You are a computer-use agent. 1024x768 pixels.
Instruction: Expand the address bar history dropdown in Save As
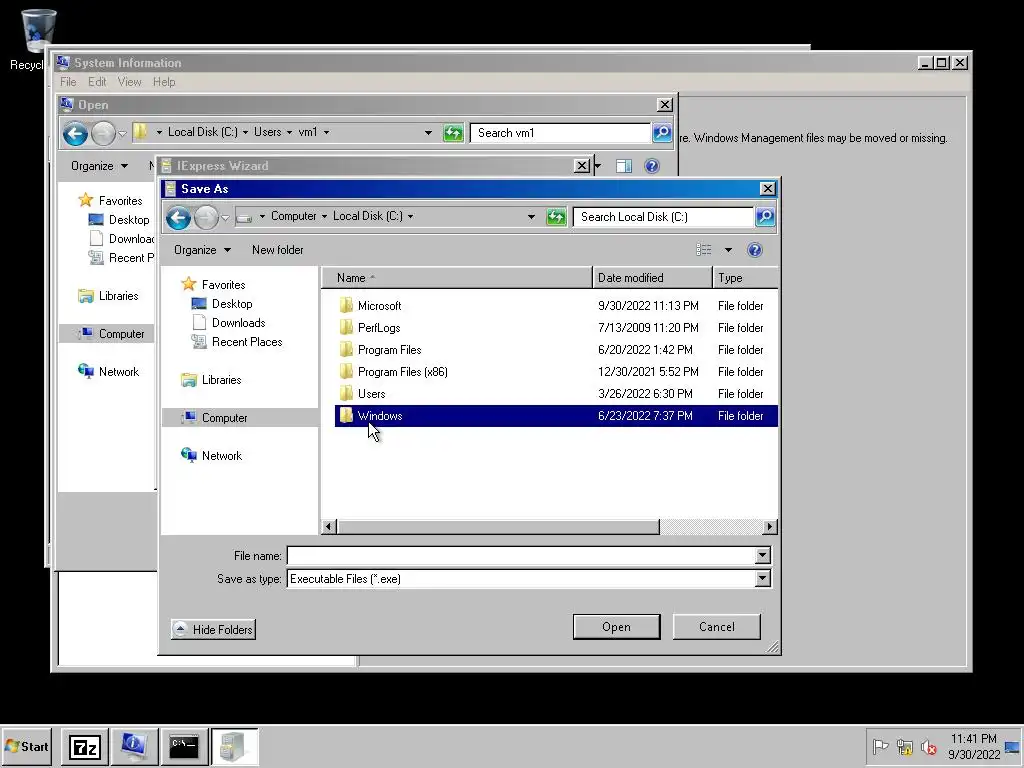(x=531, y=217)
